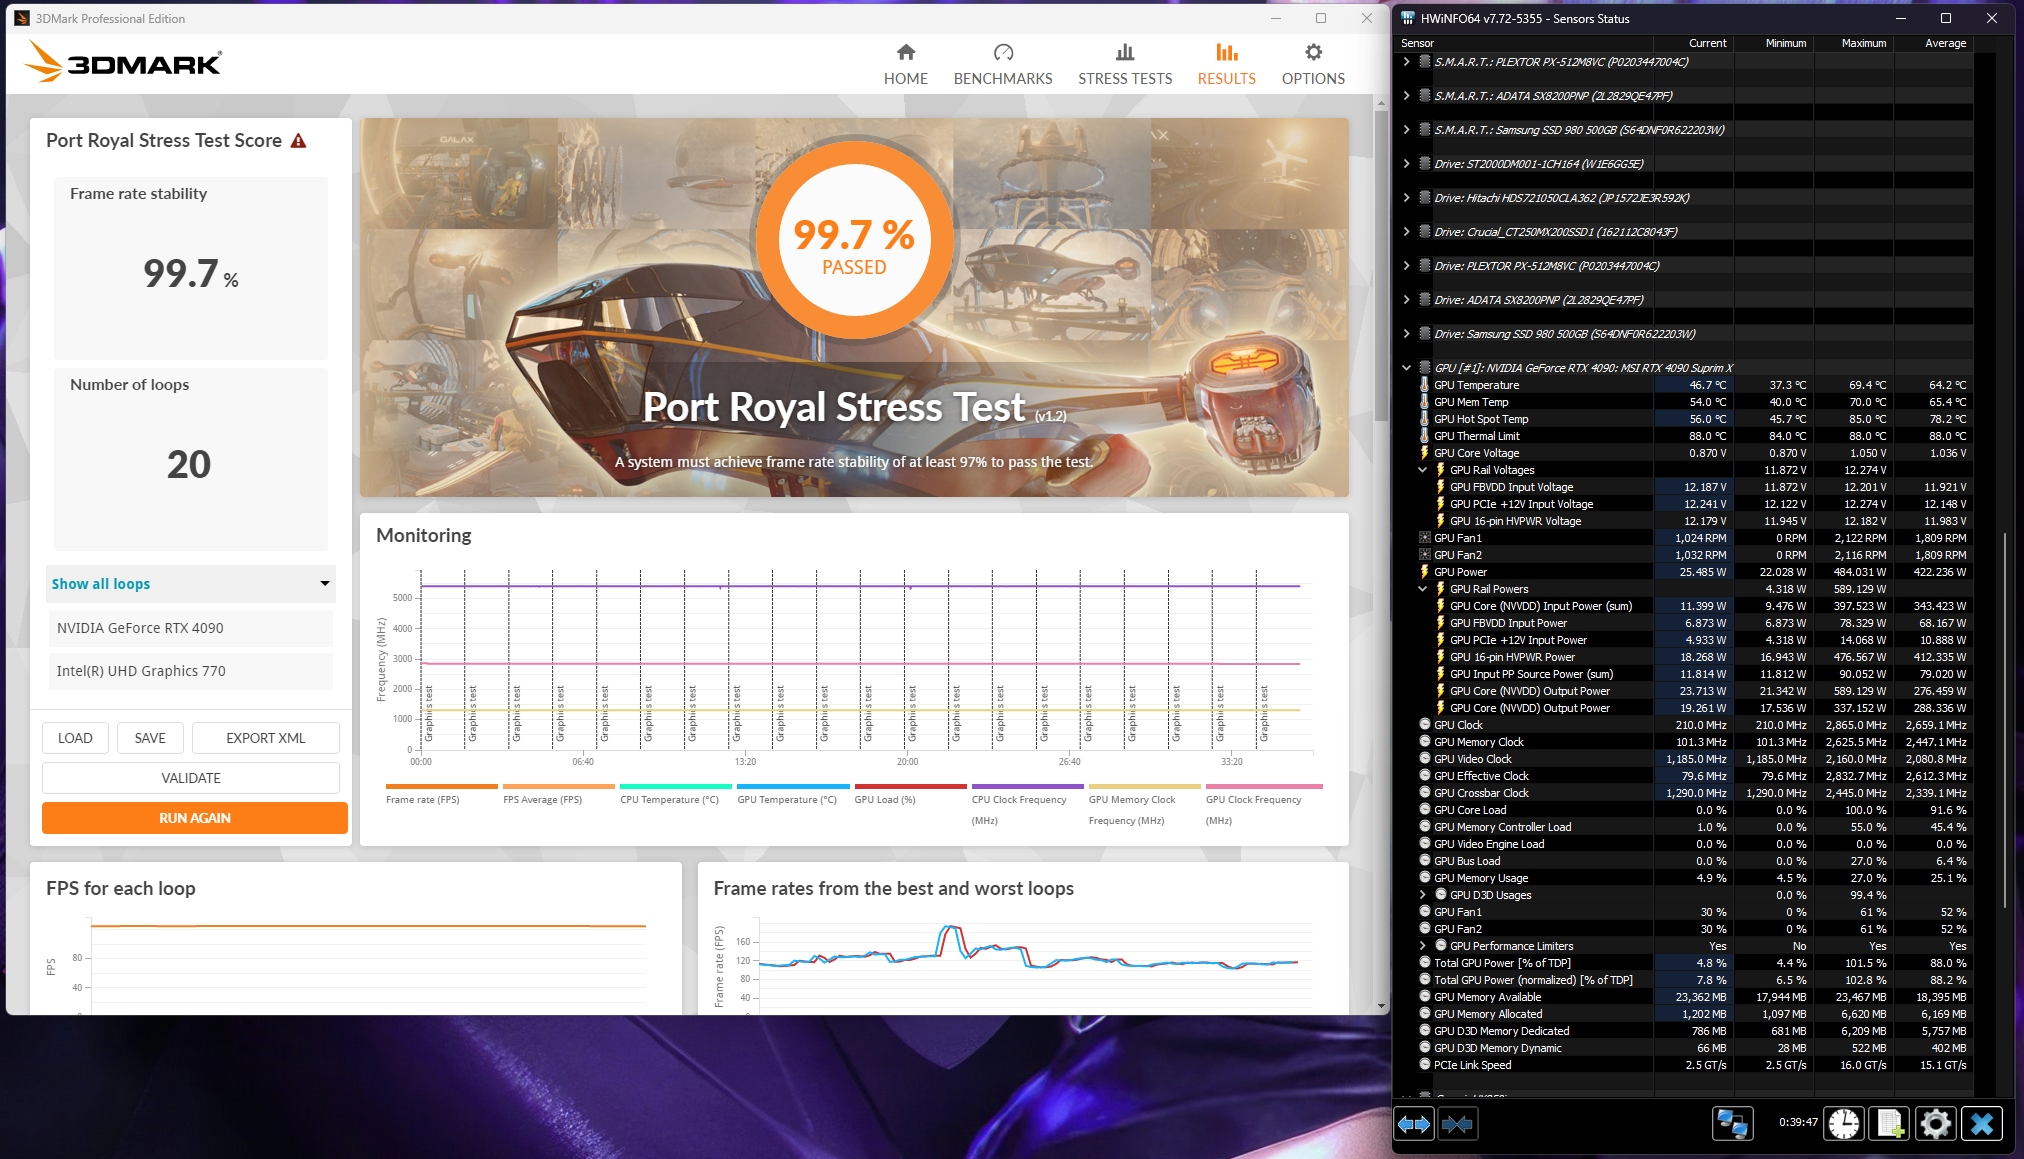This screenshot has height=1159, width=2024.
Task: Click the EXPORT XML button
Action: tap(265, 738)
